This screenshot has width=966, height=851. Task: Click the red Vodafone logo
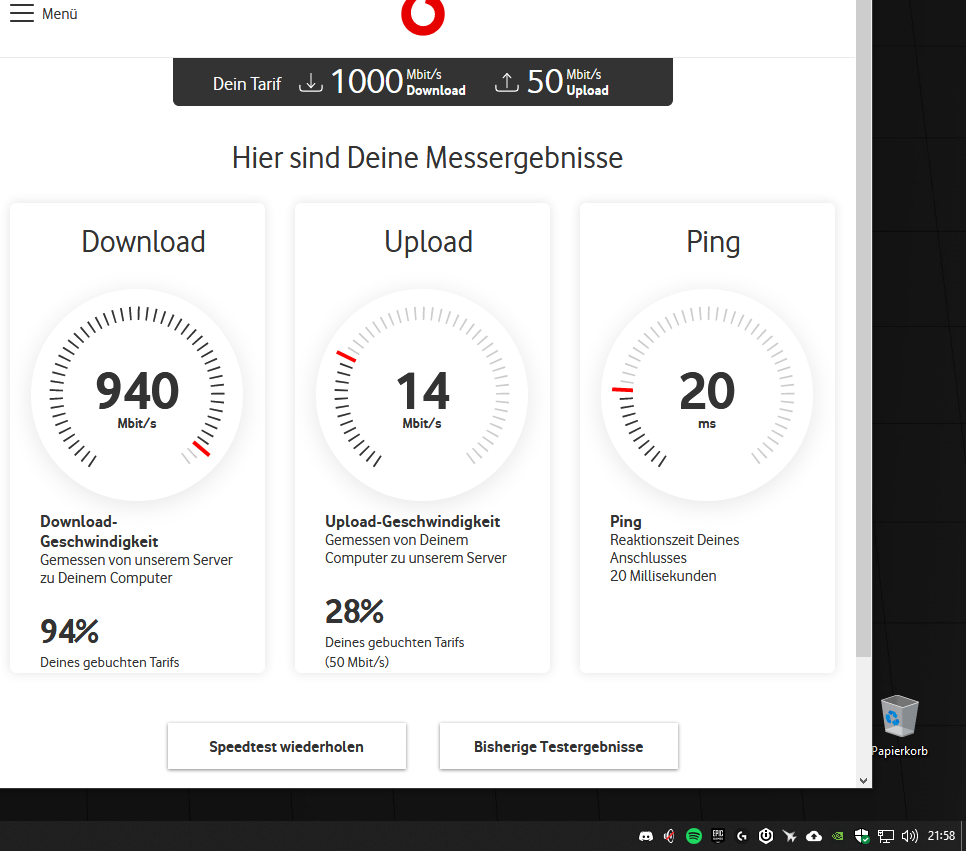[x=423, y=17]
